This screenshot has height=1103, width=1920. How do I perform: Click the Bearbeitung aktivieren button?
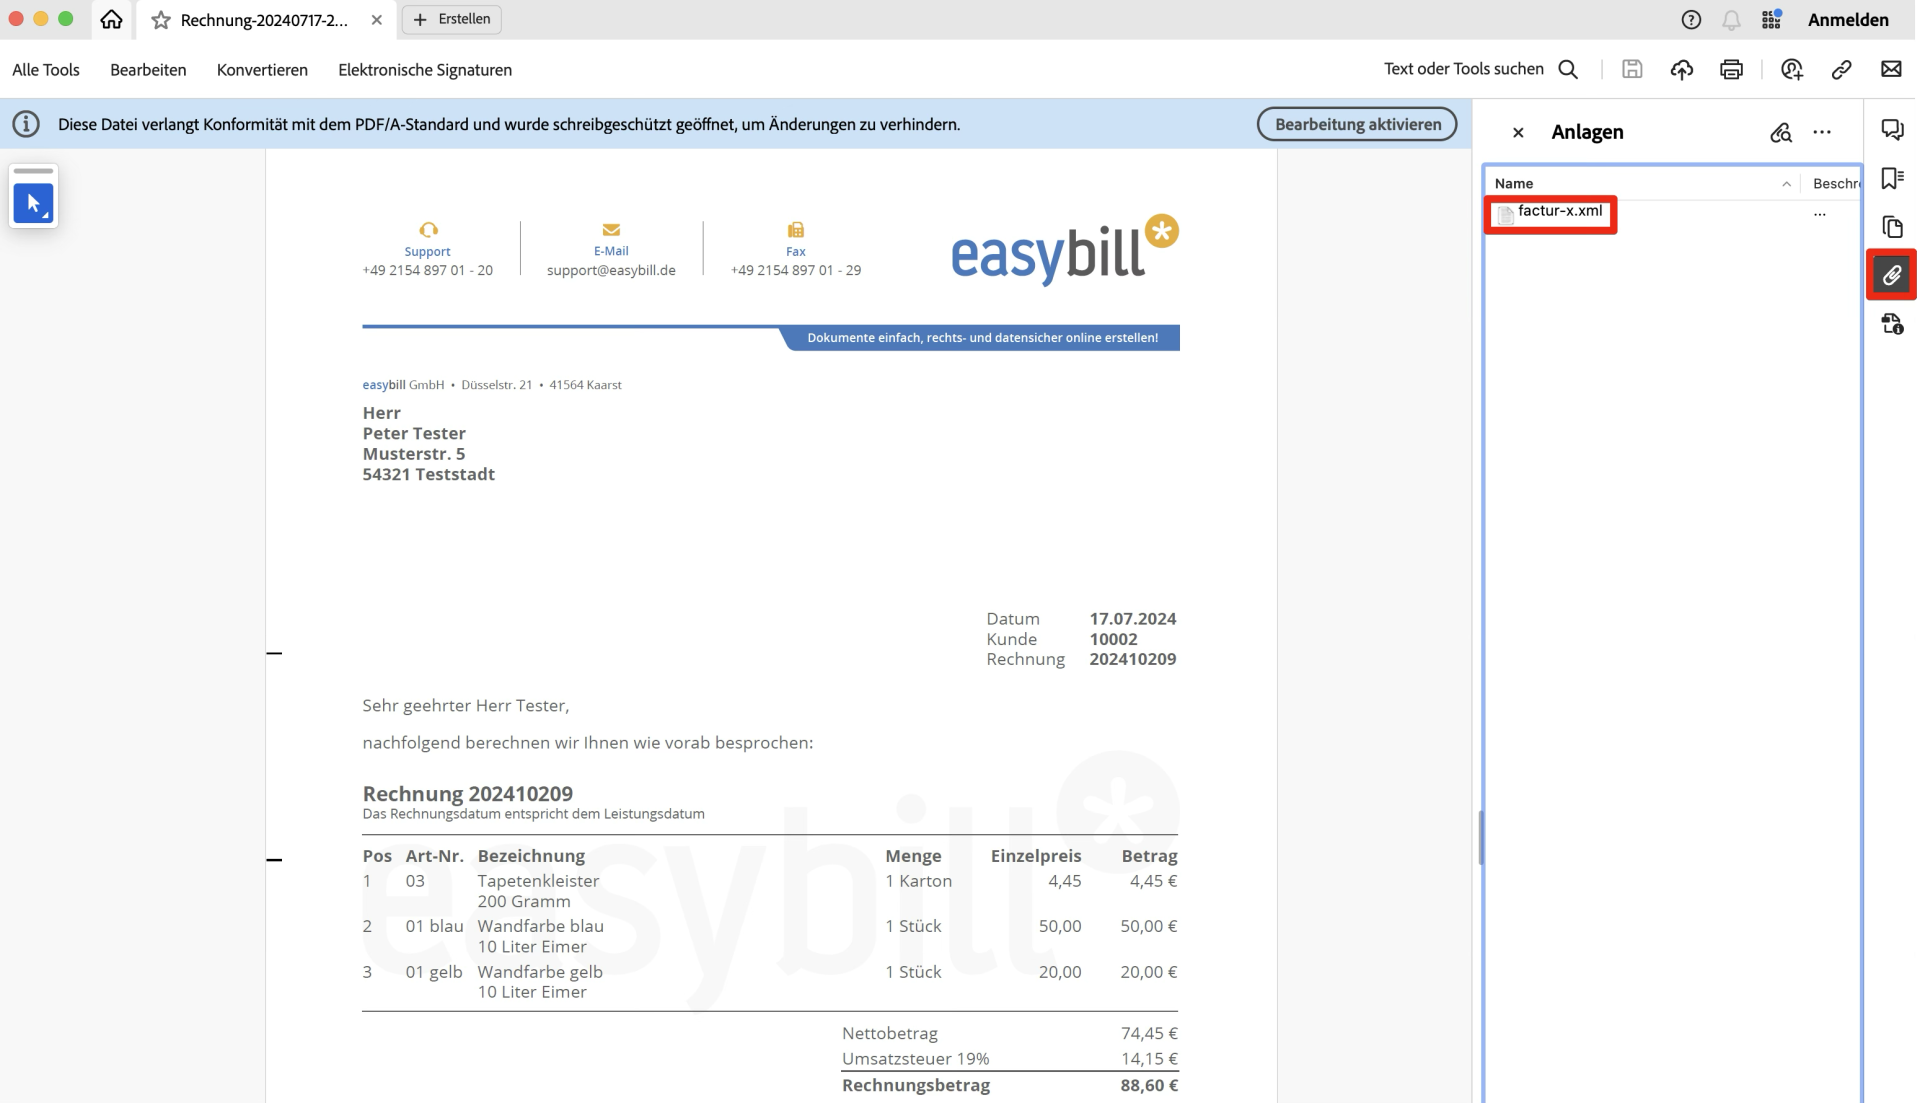click(x=1357, y=124)
